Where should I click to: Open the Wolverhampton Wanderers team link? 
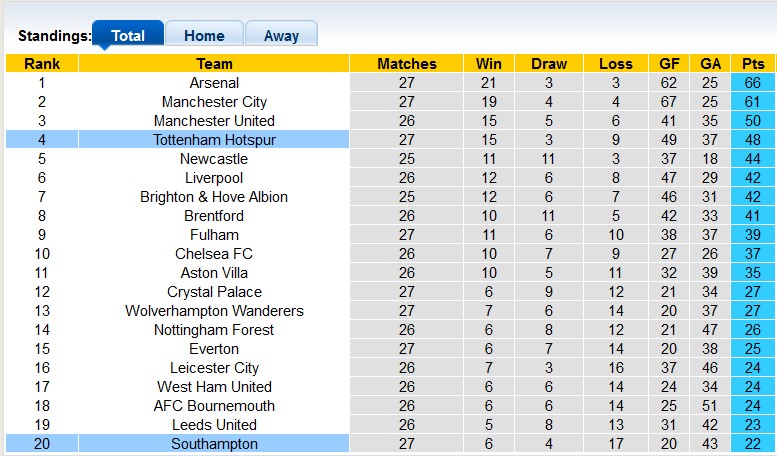coord(214,311)
